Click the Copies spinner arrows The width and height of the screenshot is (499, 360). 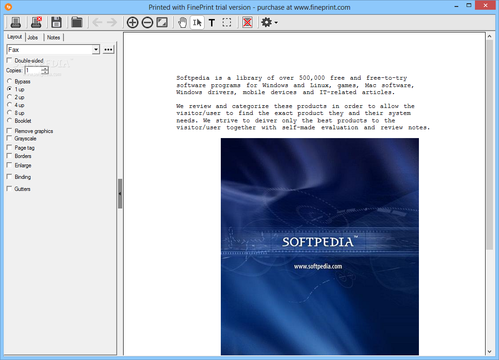(45, 70)
